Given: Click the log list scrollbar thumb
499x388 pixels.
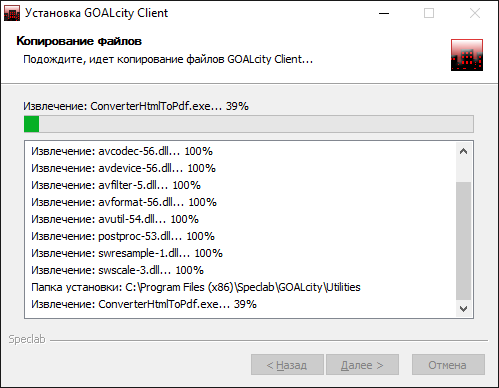Looking at the screenshot, I should [x=463, y=241].
